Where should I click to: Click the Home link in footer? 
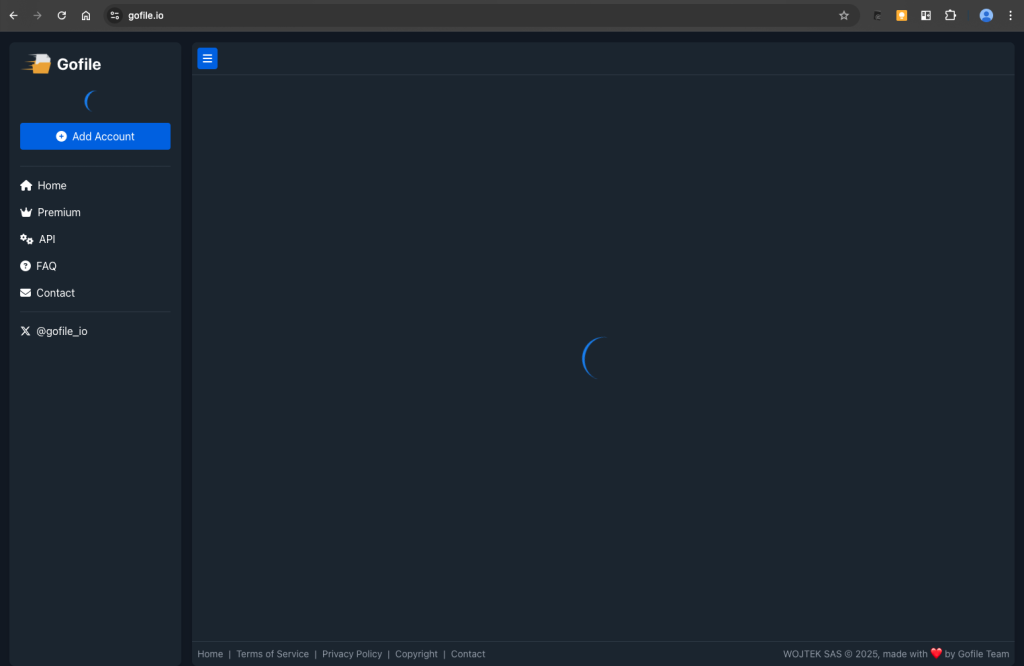pos(210,654)
